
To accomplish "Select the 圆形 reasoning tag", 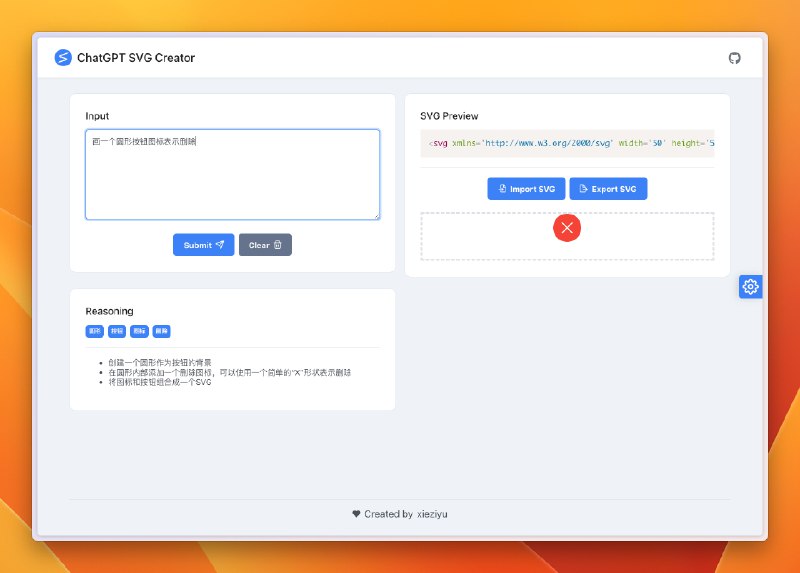I will click(x=94, y=331).
